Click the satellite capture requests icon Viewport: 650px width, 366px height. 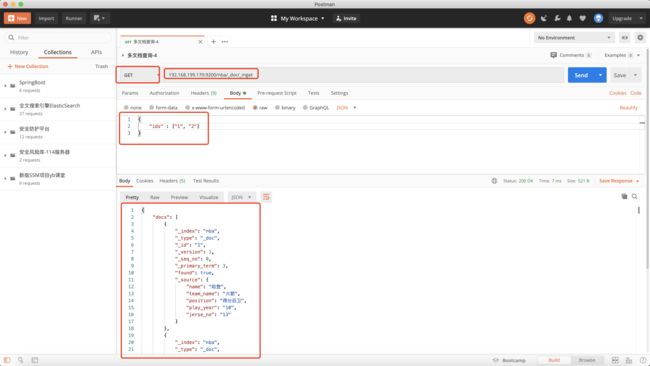pos(543,18)
